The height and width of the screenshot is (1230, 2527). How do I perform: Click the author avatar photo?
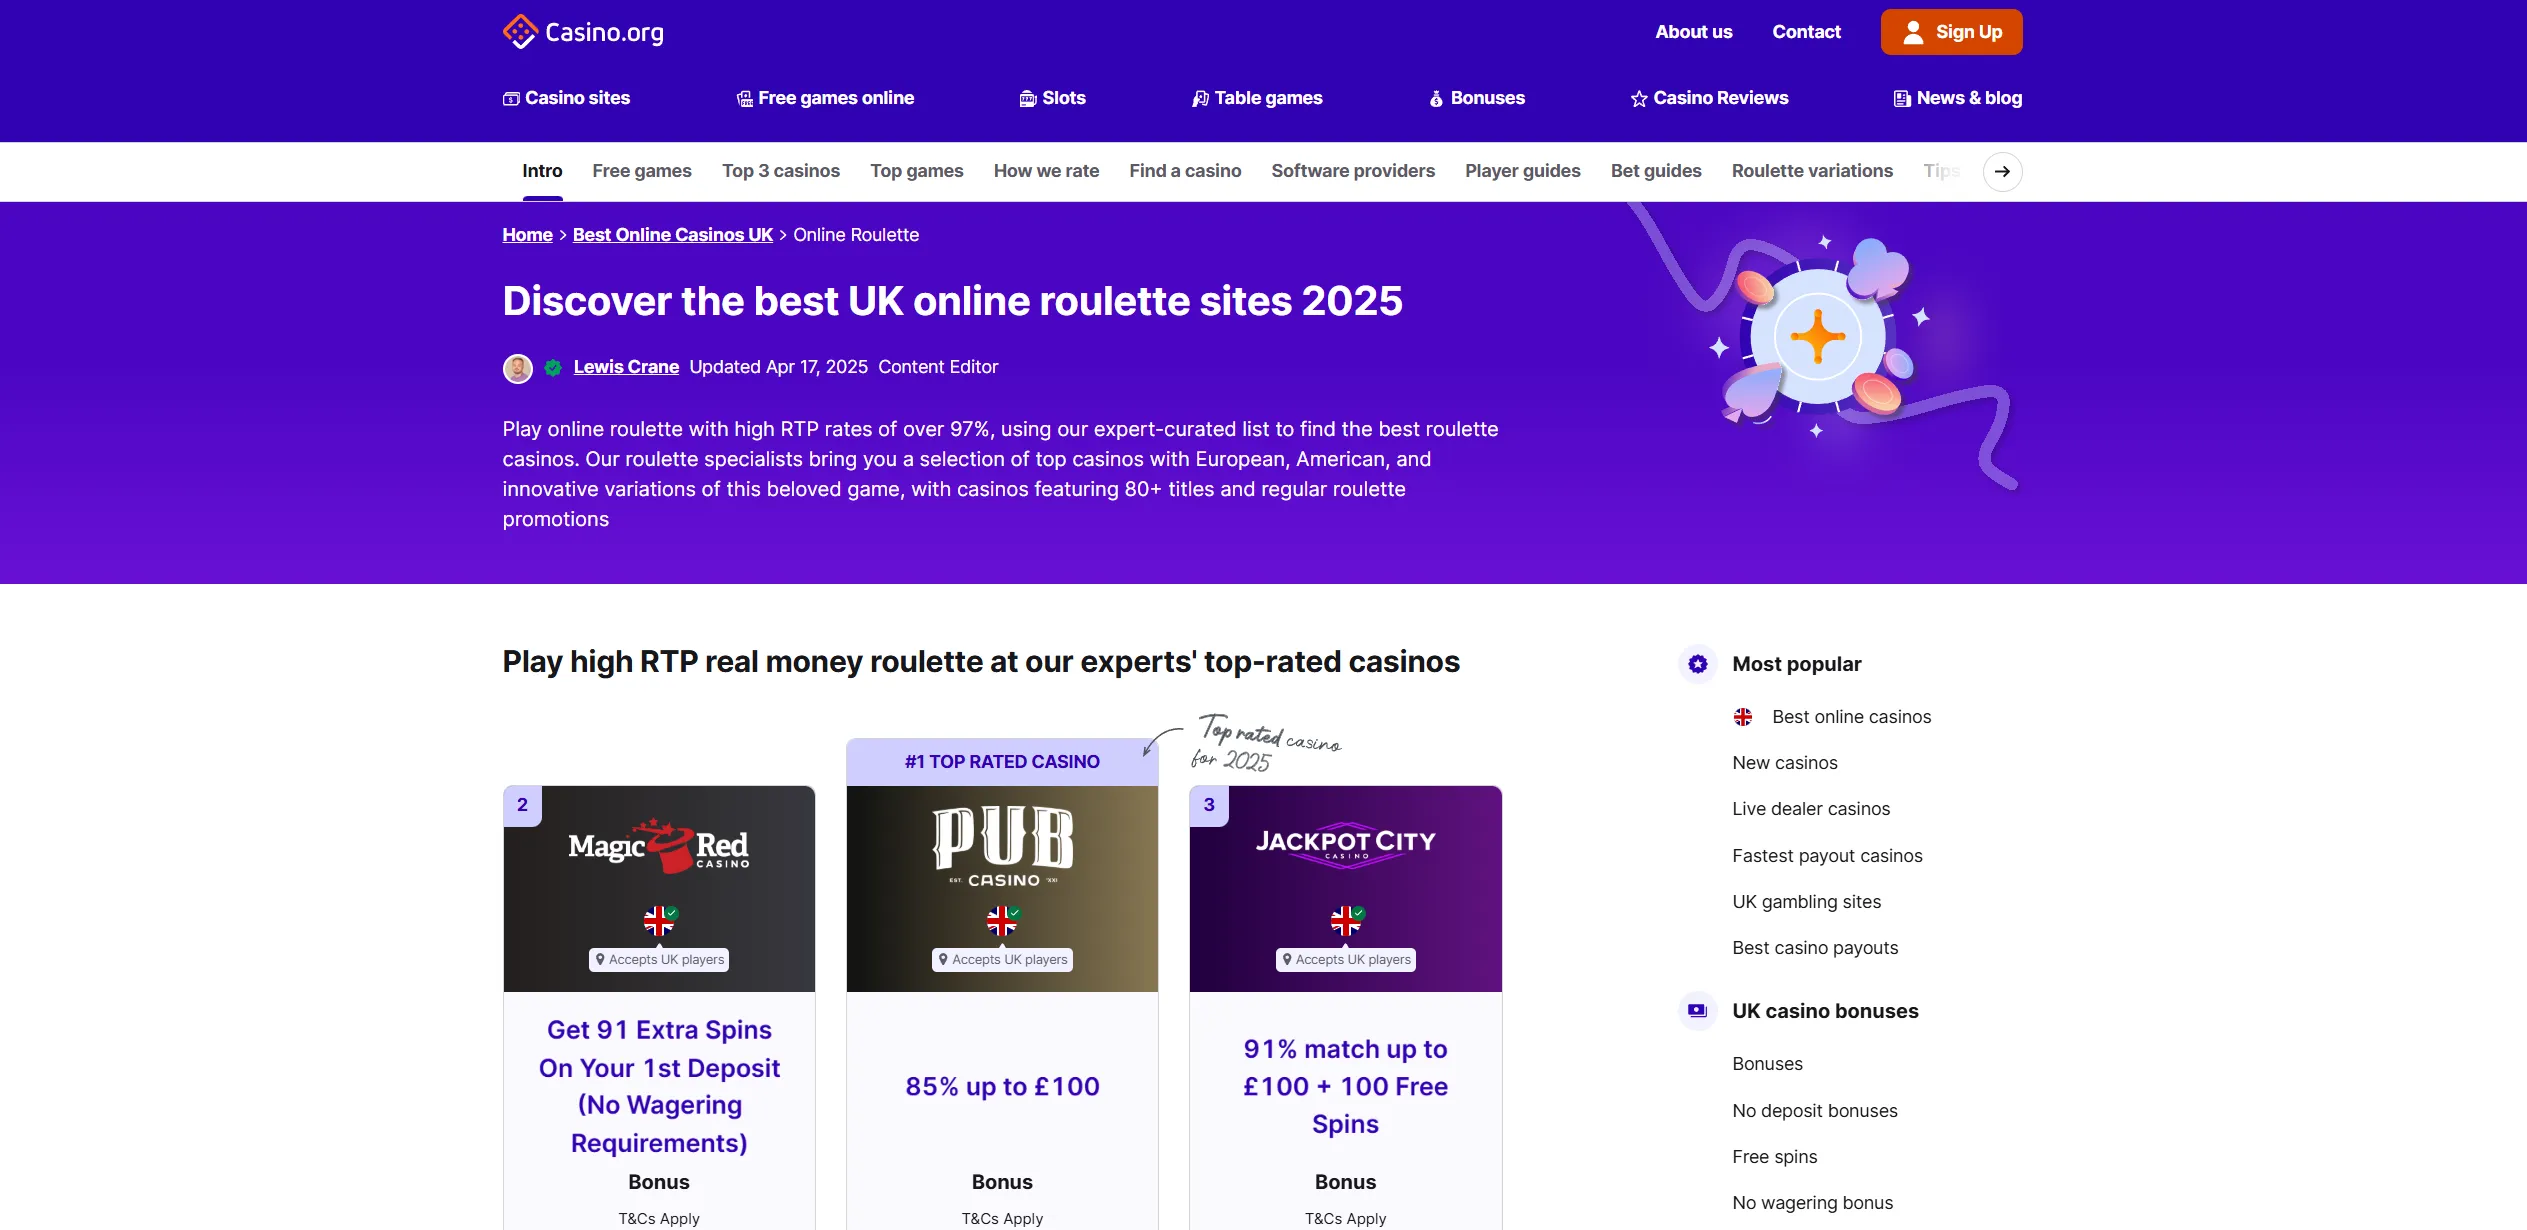coord(517,368)
